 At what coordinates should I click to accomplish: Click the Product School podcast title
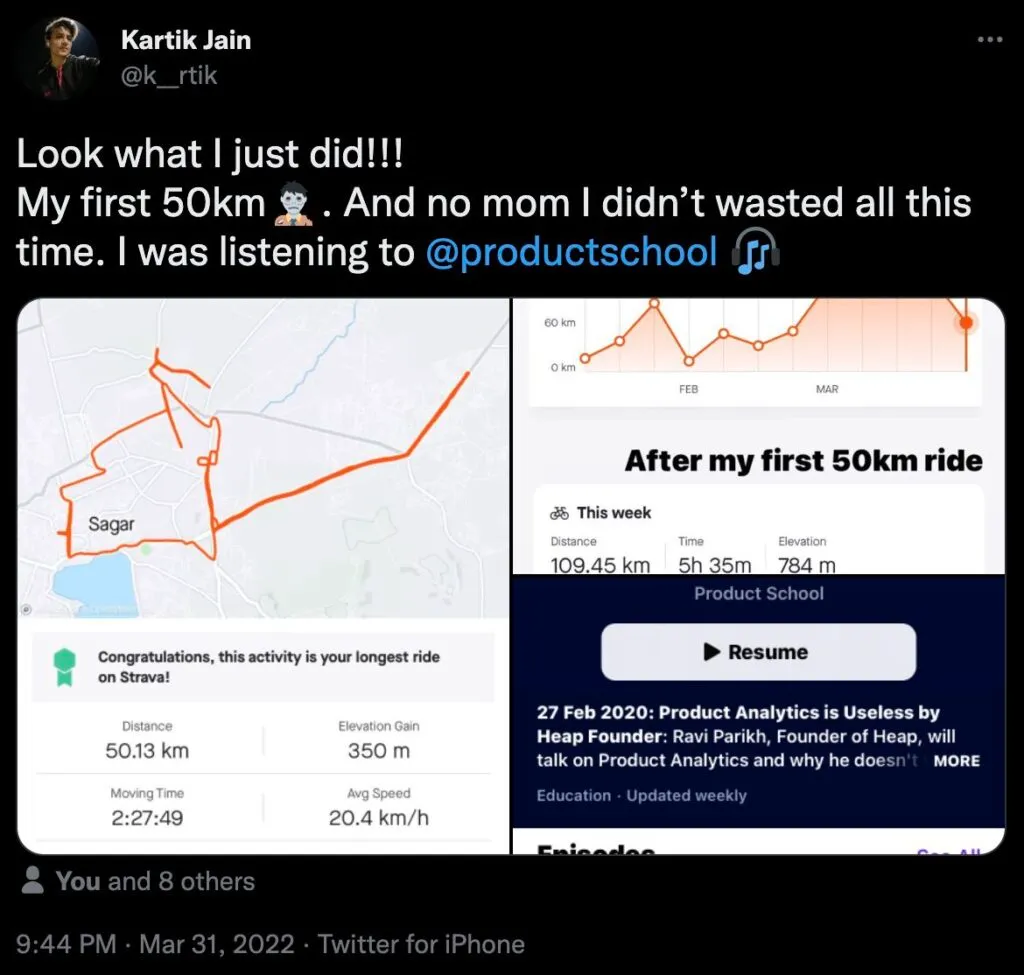coord(758,593)
